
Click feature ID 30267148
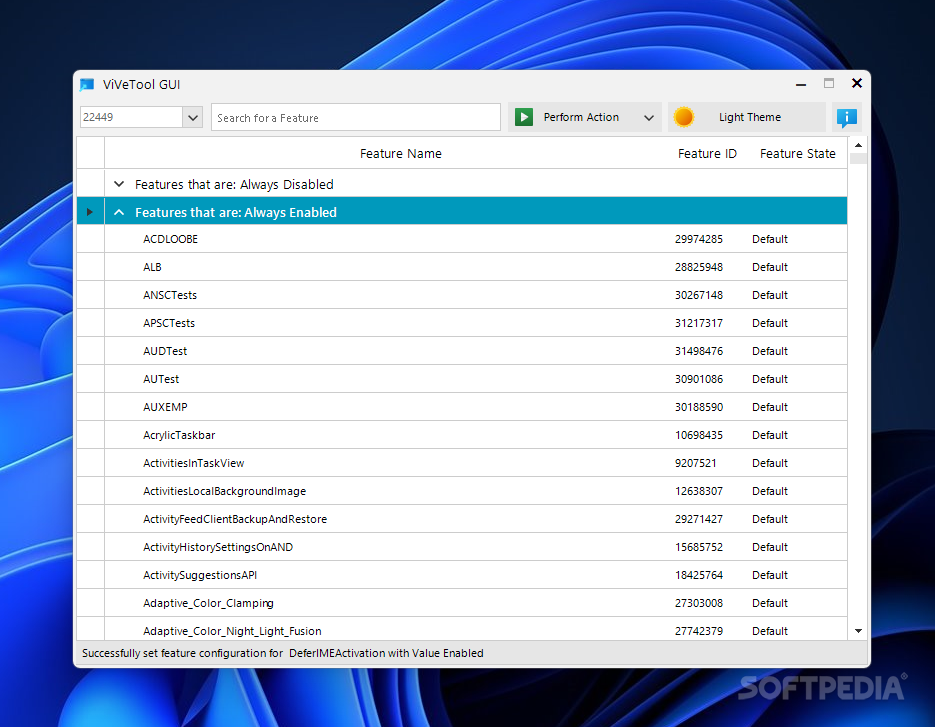tap(698, 295)
